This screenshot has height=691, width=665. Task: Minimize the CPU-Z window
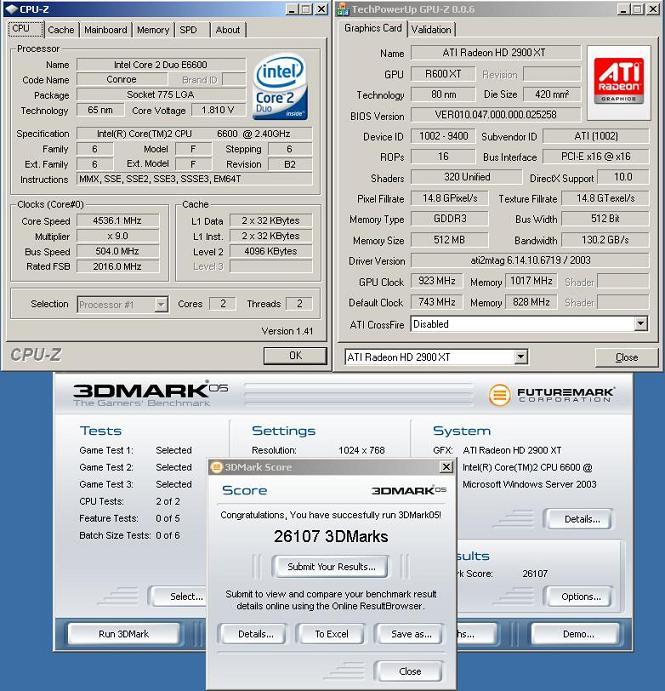tap(291, 9)
